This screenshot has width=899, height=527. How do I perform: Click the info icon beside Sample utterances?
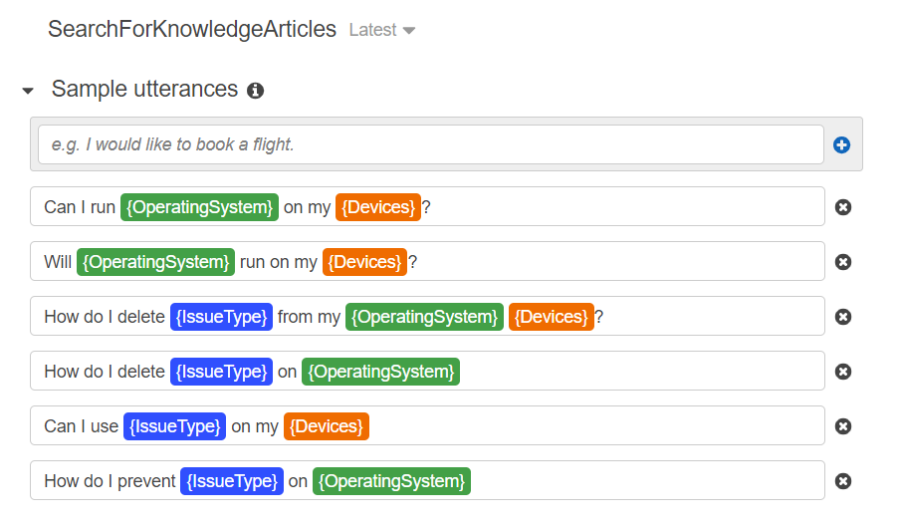click(255, 90)
